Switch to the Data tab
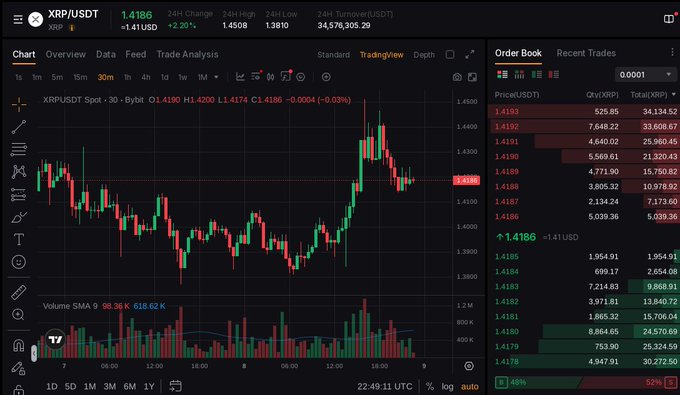 [x=106, y=54]
